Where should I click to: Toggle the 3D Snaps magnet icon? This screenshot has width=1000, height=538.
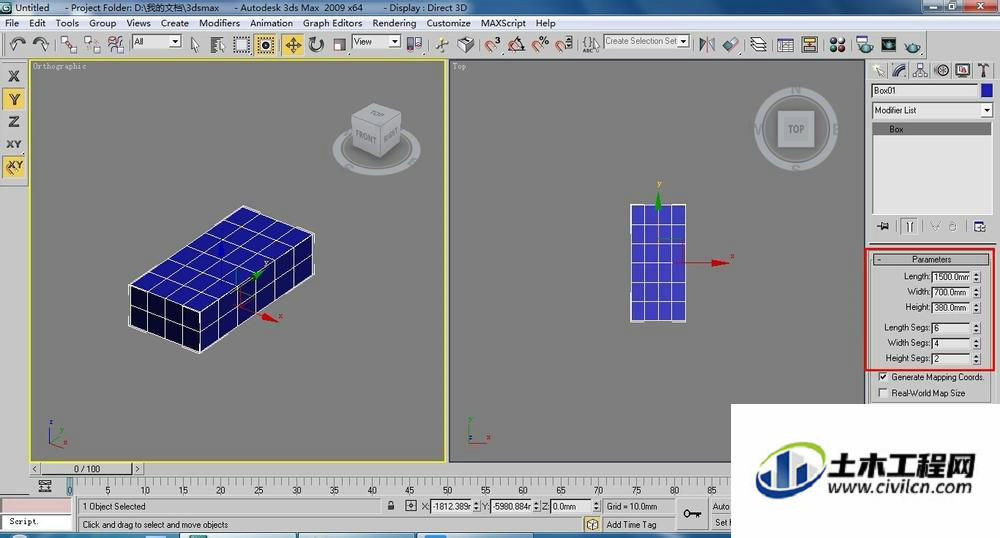tap(492, 44)
